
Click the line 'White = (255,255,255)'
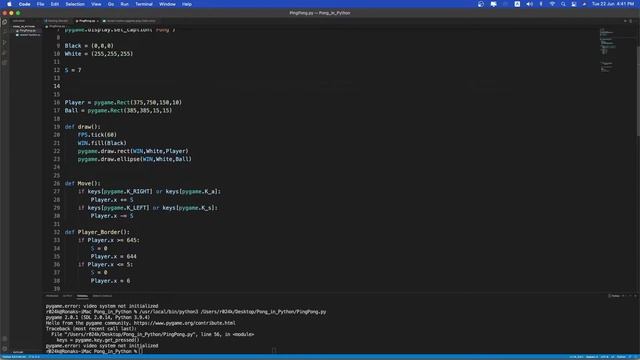click(x=99, y=54)
